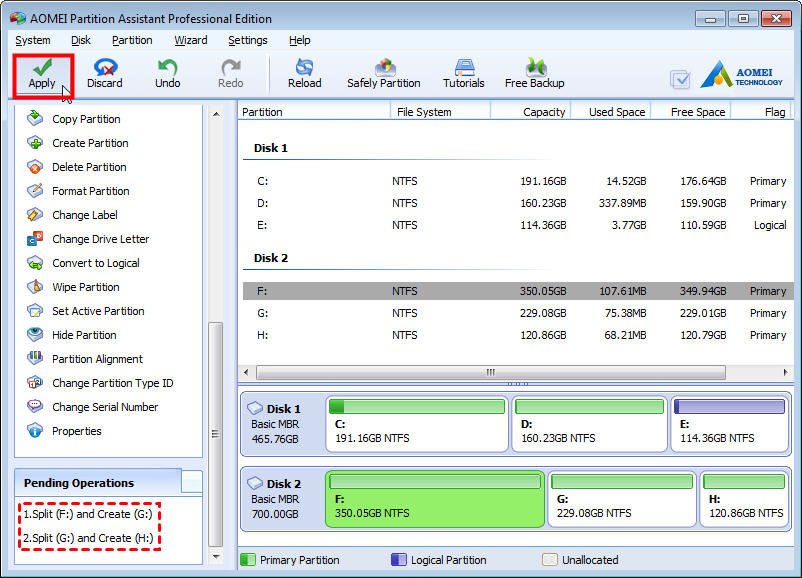Sort by Free Space column
This screenshot has height=578, width=802.
pos(690,112)
